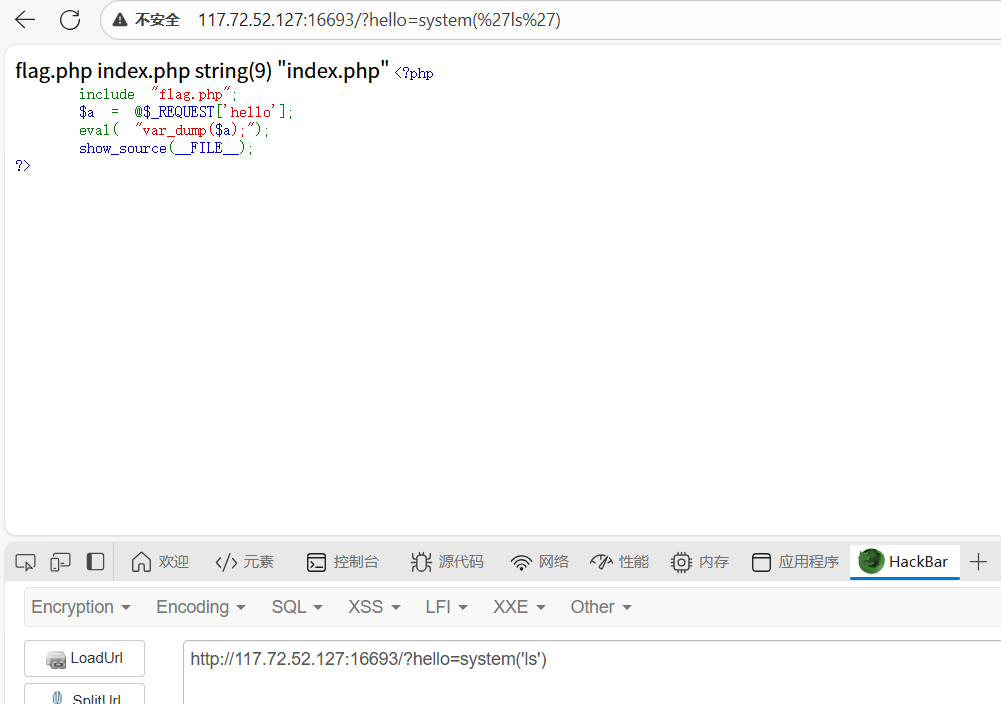Image resolution: width=1001 pixels, height=704 pixels.
Task: Open the XXE dropdown menu
Action: (x=519, y=607)
